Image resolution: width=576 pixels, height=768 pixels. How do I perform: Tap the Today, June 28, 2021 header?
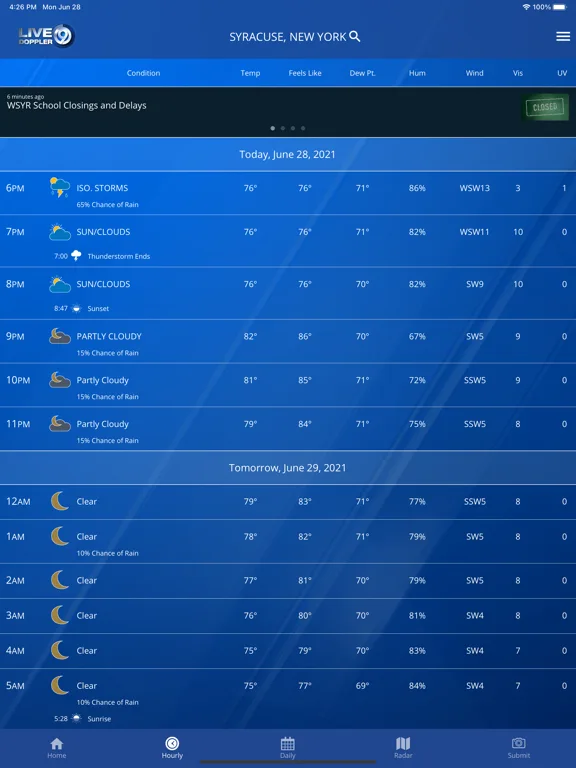pos(288,154)
